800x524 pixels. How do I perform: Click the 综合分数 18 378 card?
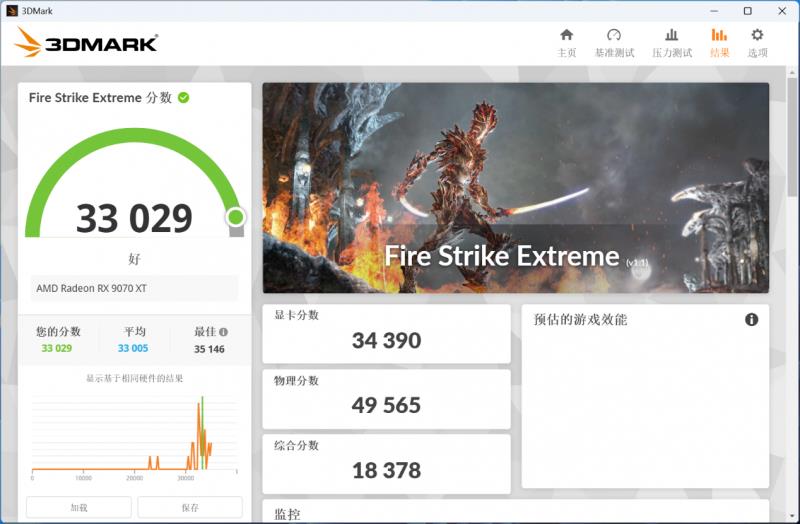pos(386,464)
